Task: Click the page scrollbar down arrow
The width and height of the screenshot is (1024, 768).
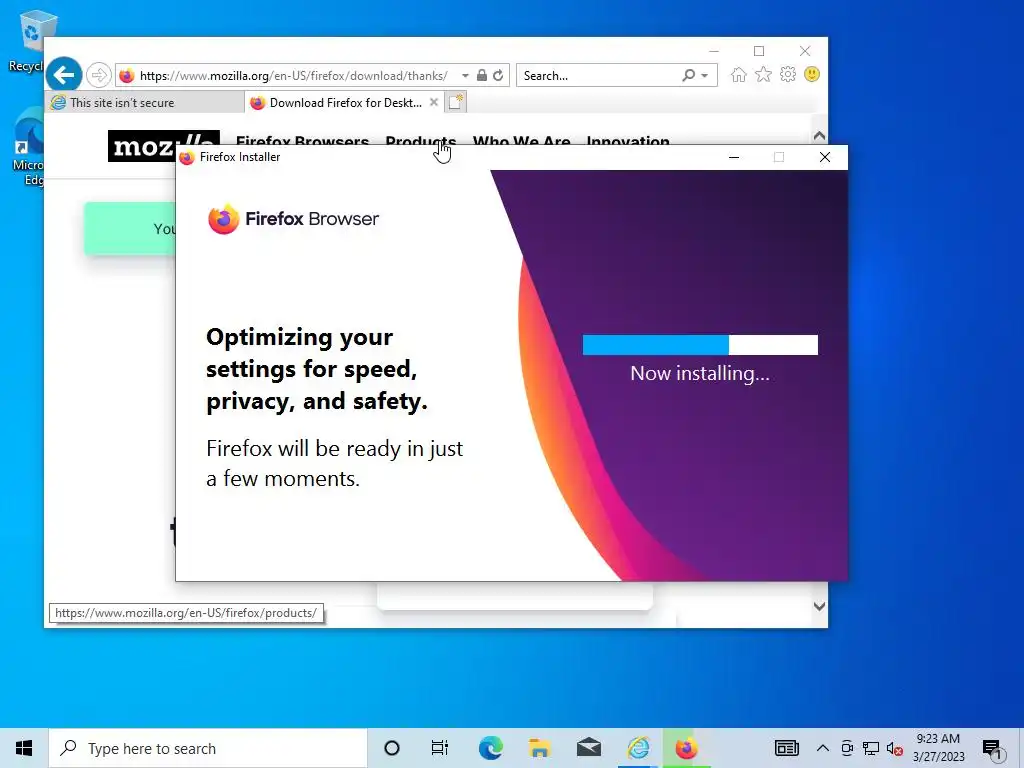Action: [x=819, y=606]
